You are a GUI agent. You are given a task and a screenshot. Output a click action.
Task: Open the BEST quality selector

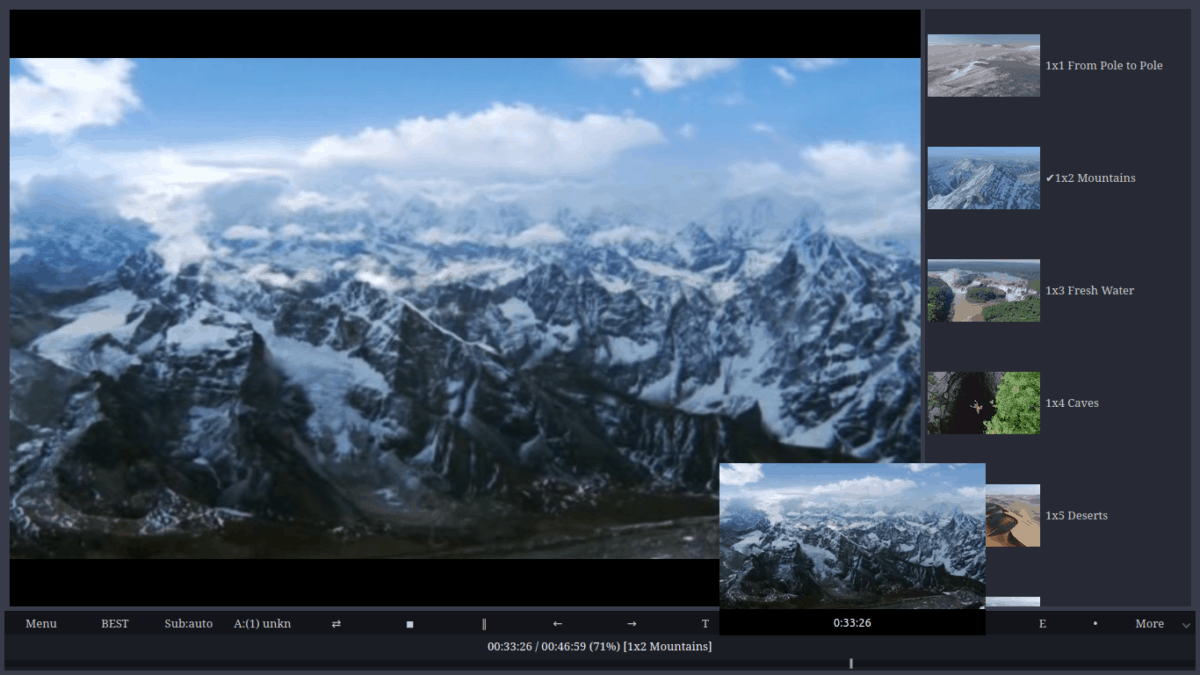pyautogui.click(x=114, y=623)
